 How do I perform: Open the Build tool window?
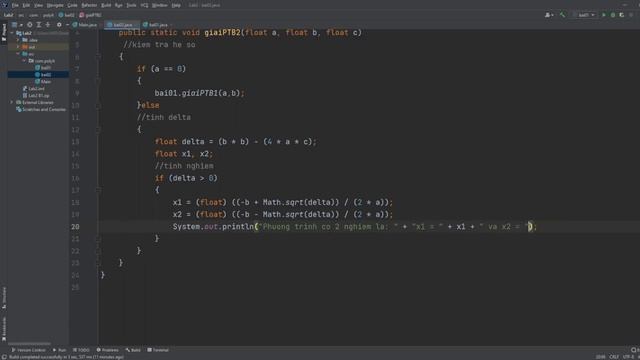click(133, 350)
